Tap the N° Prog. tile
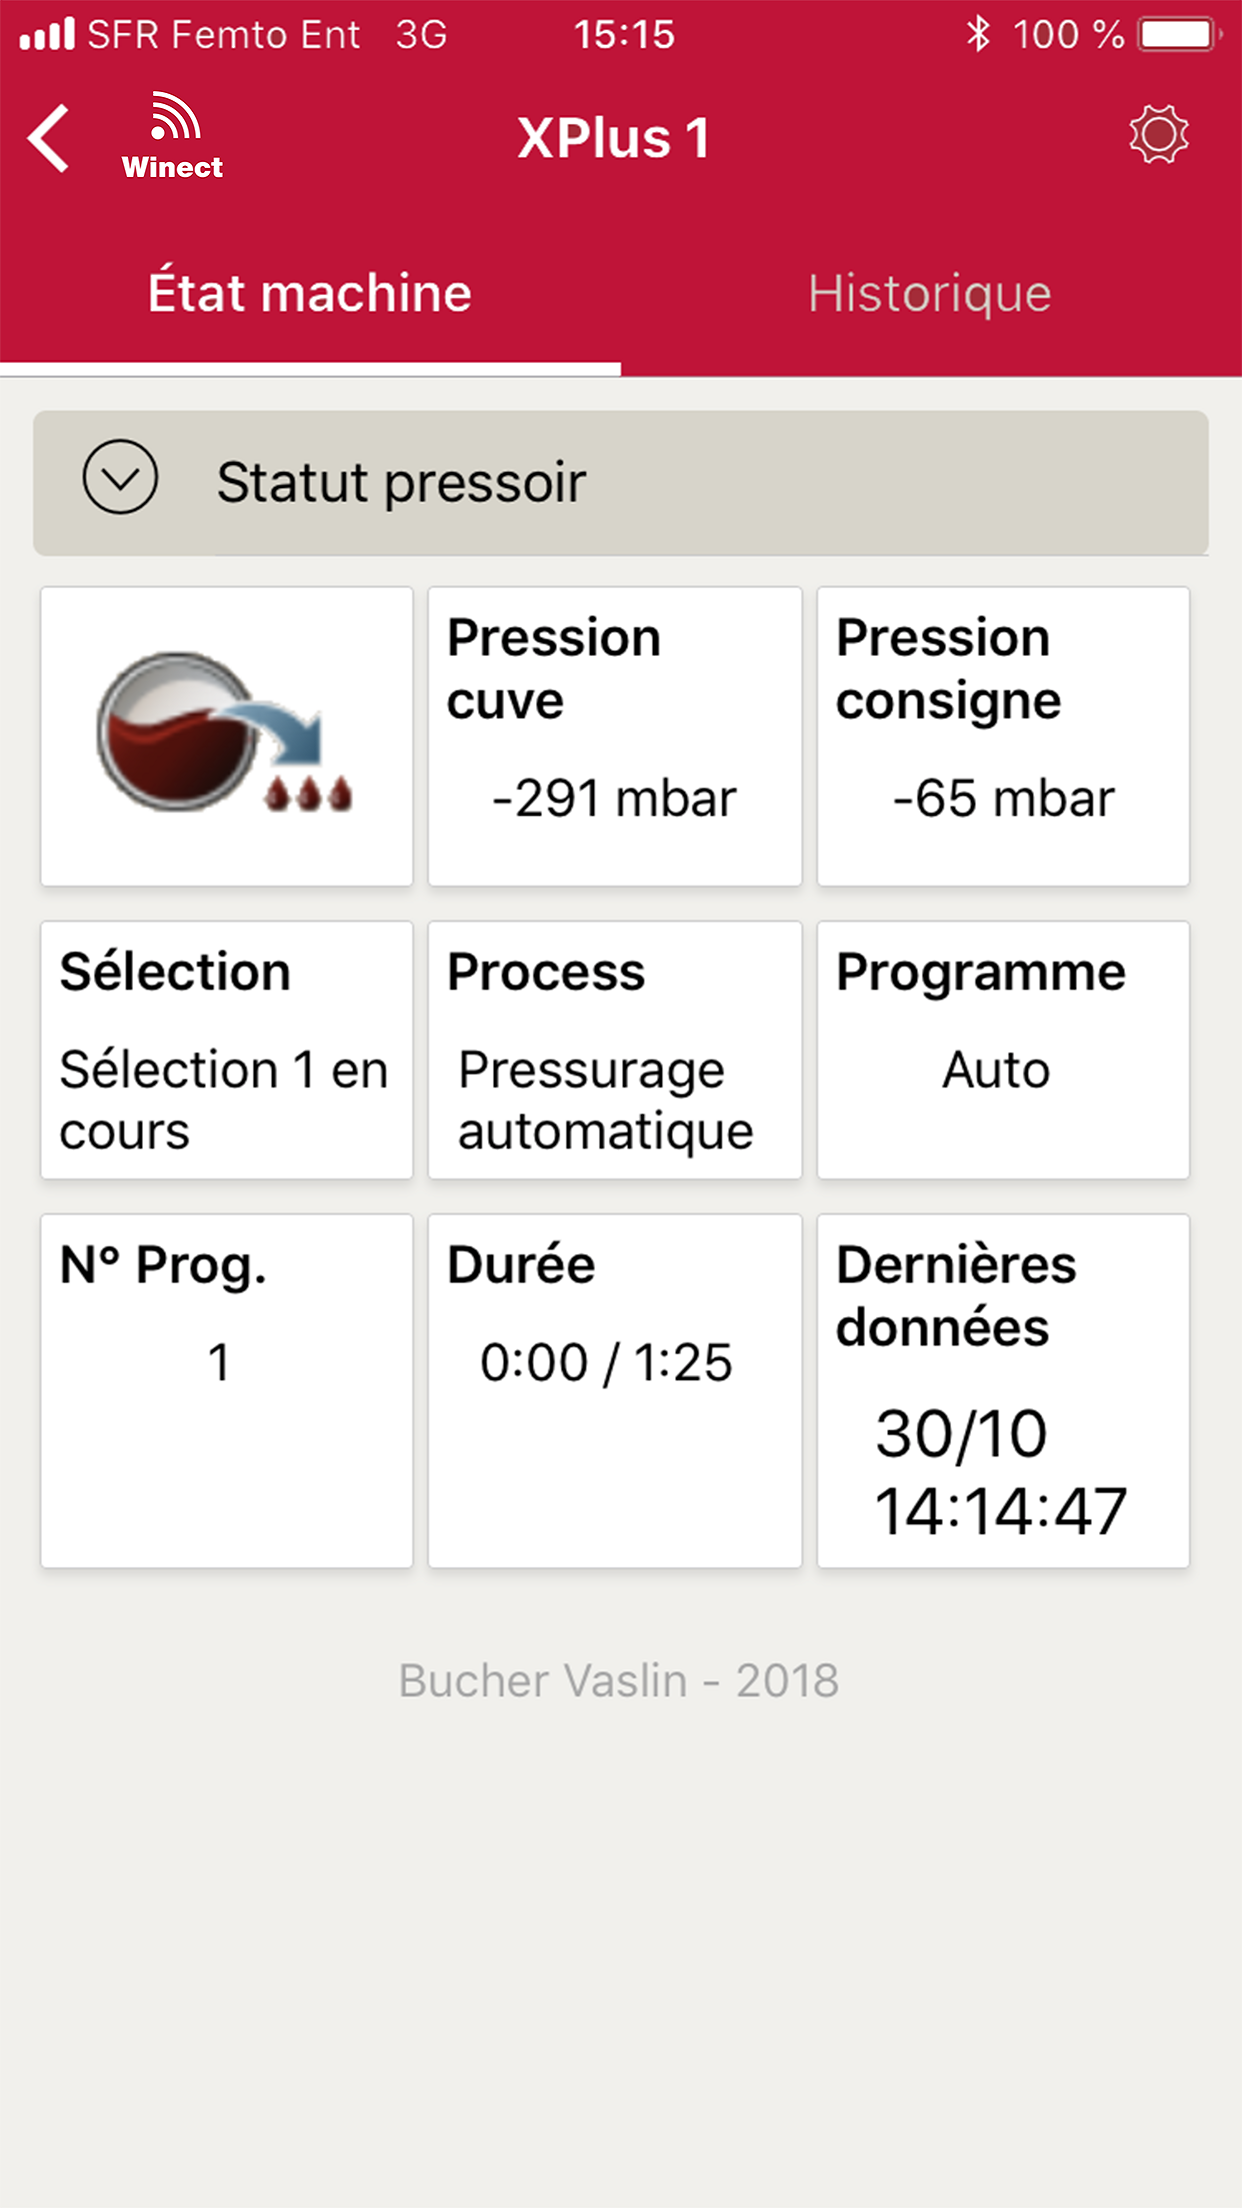The image size is (1242, 2208). point(226,1390)
